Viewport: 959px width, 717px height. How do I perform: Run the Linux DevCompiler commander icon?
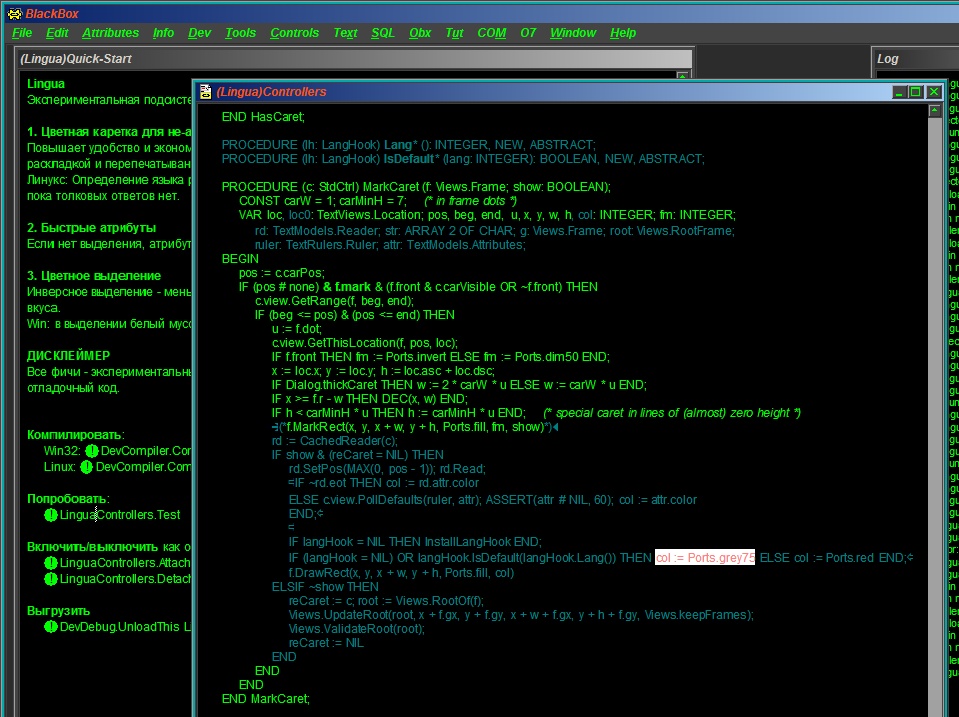tap(87, 467)
